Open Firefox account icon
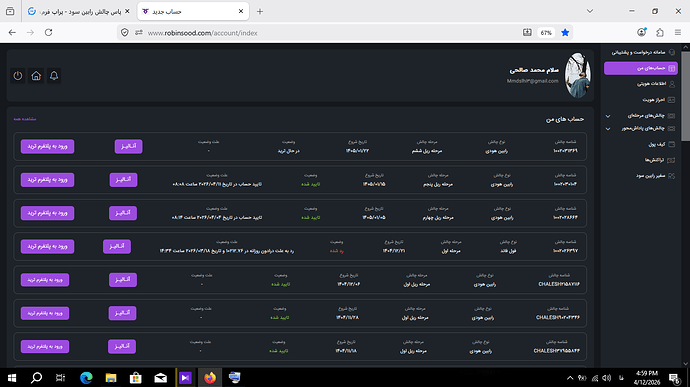 tap(642, 33)
